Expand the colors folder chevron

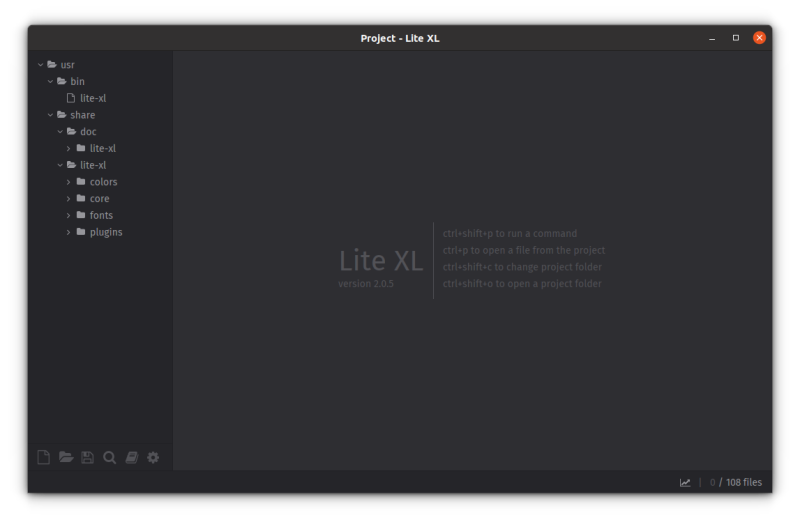(x=69, y=182)
